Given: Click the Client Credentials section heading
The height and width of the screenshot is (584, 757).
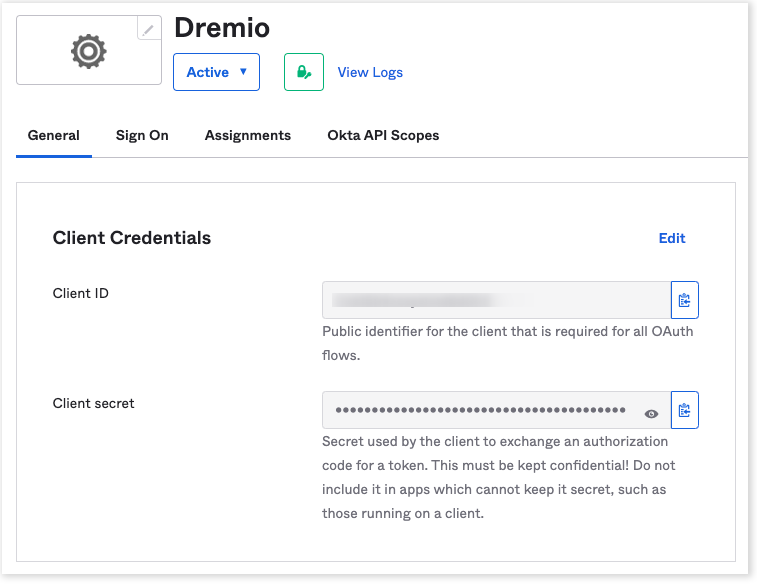Looking at the screenshot, I should point(132,238).
